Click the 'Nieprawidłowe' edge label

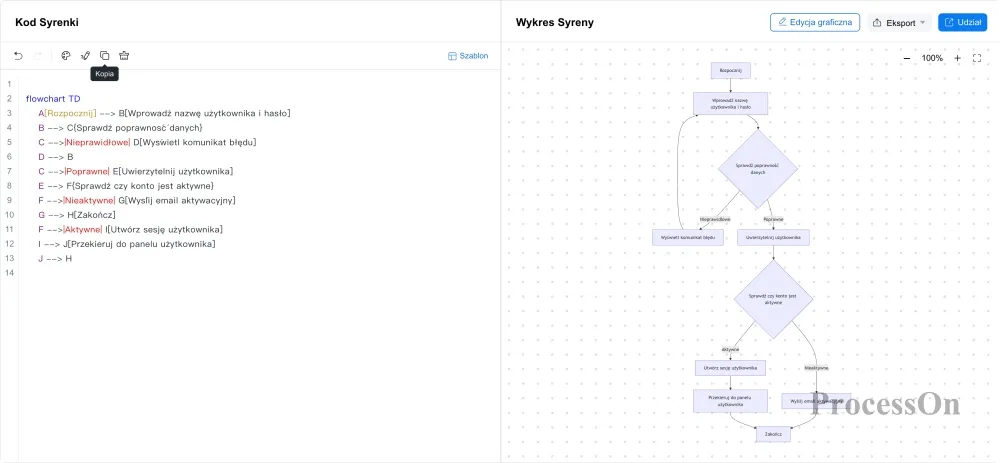click(x=714, y=219)
